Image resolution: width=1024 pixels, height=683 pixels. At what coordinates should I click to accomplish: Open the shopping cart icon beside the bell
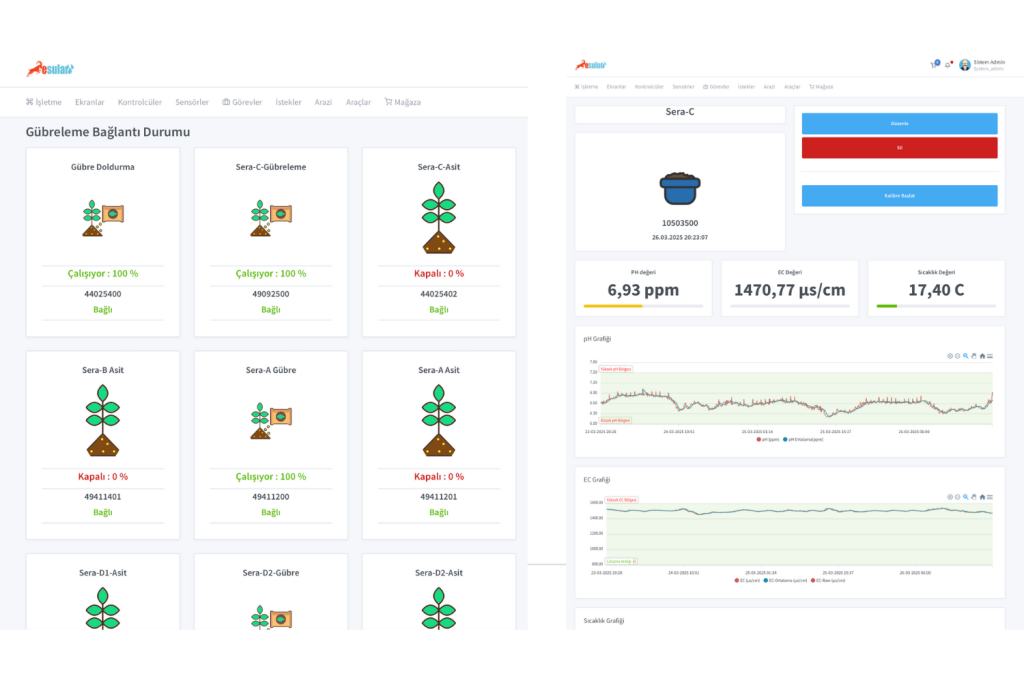[934, 65]
